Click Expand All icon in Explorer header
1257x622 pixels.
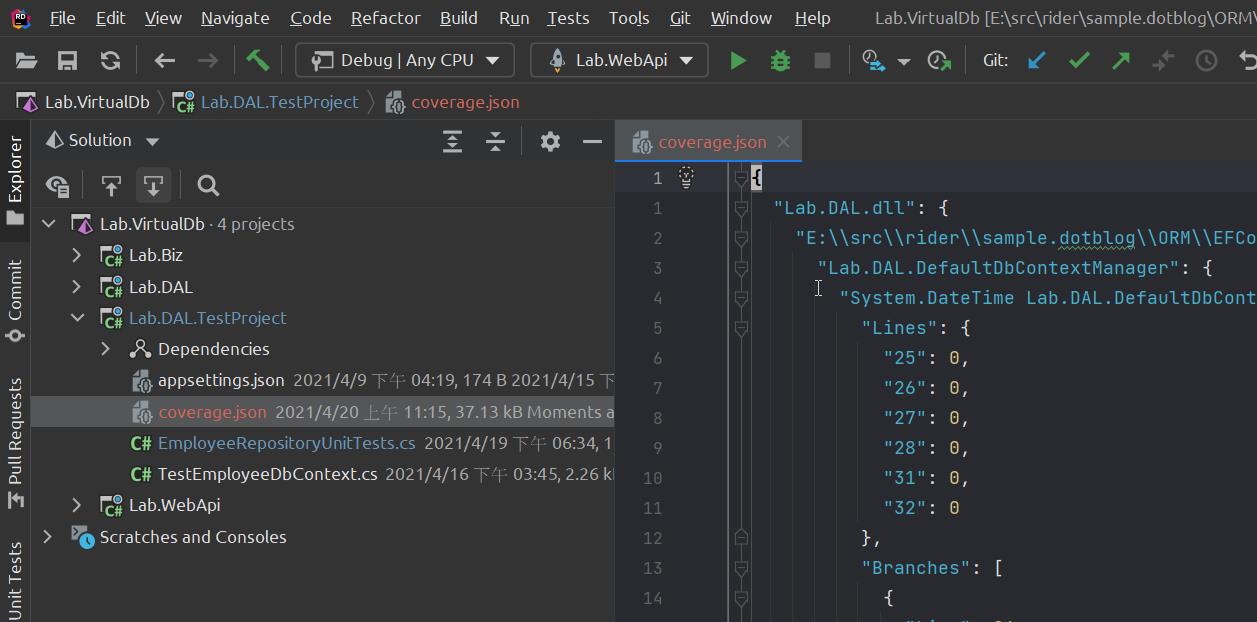click(452, 141)
